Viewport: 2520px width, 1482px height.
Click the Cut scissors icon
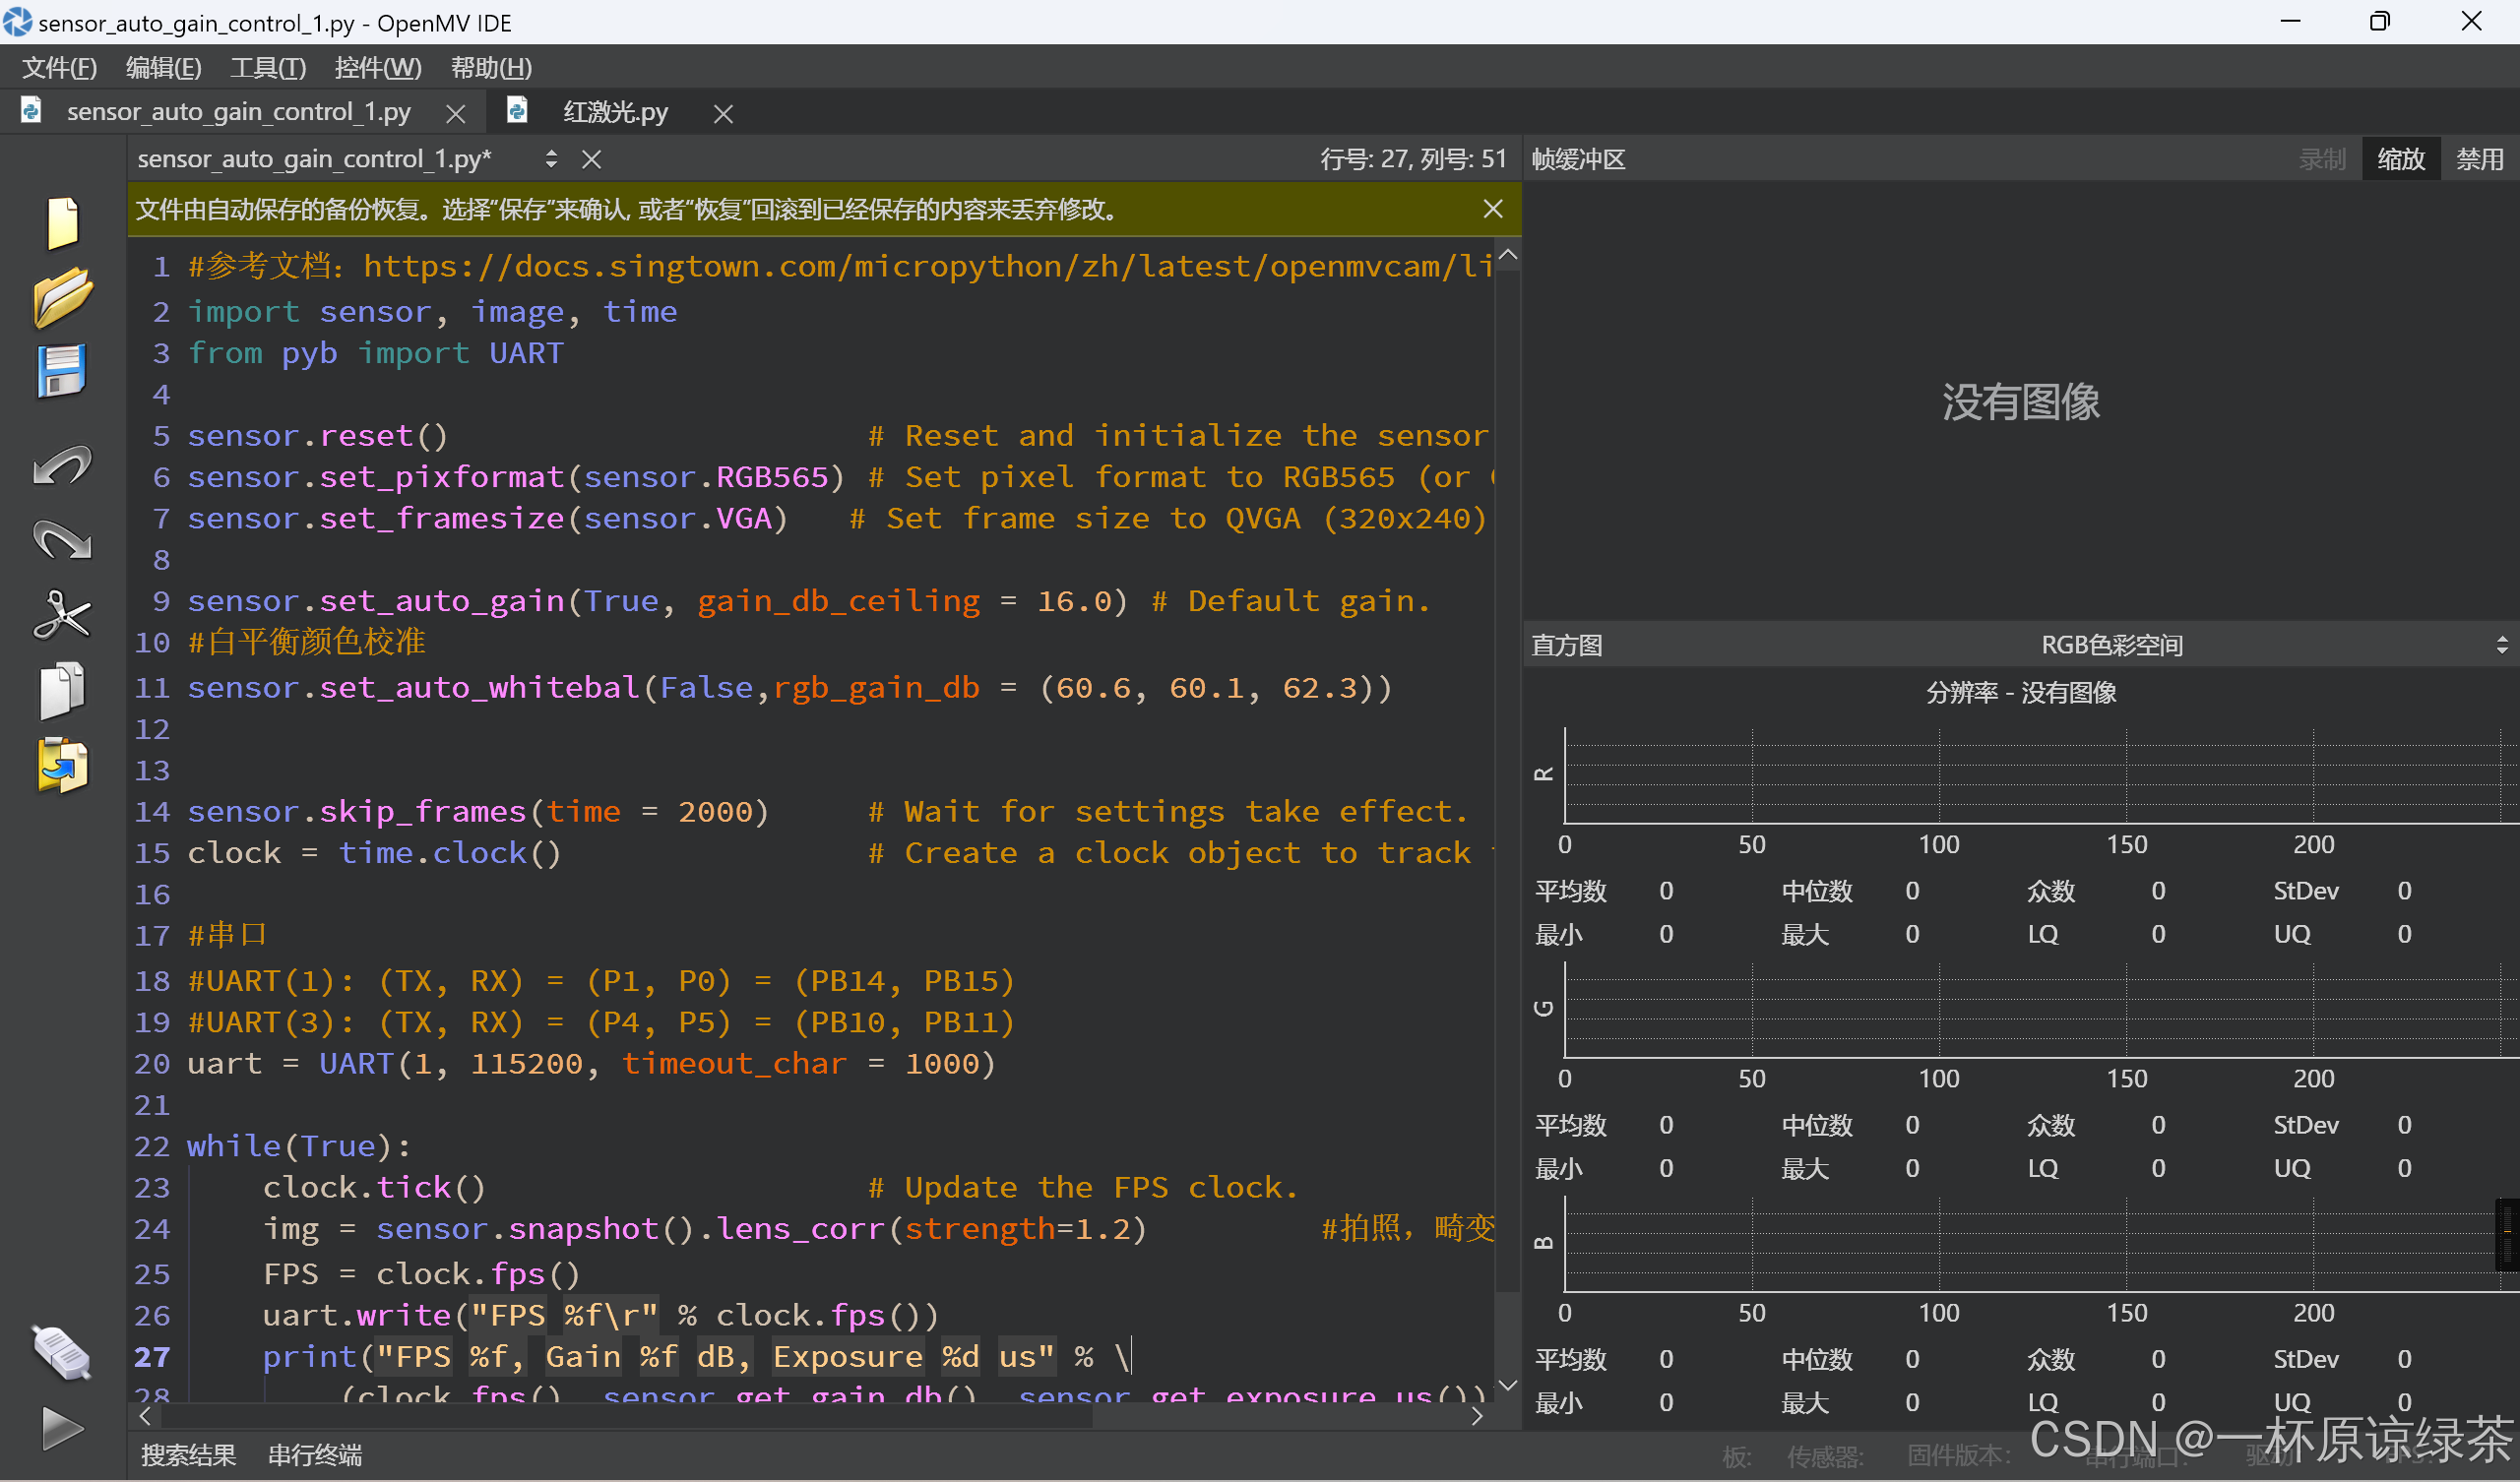point(62,614)
